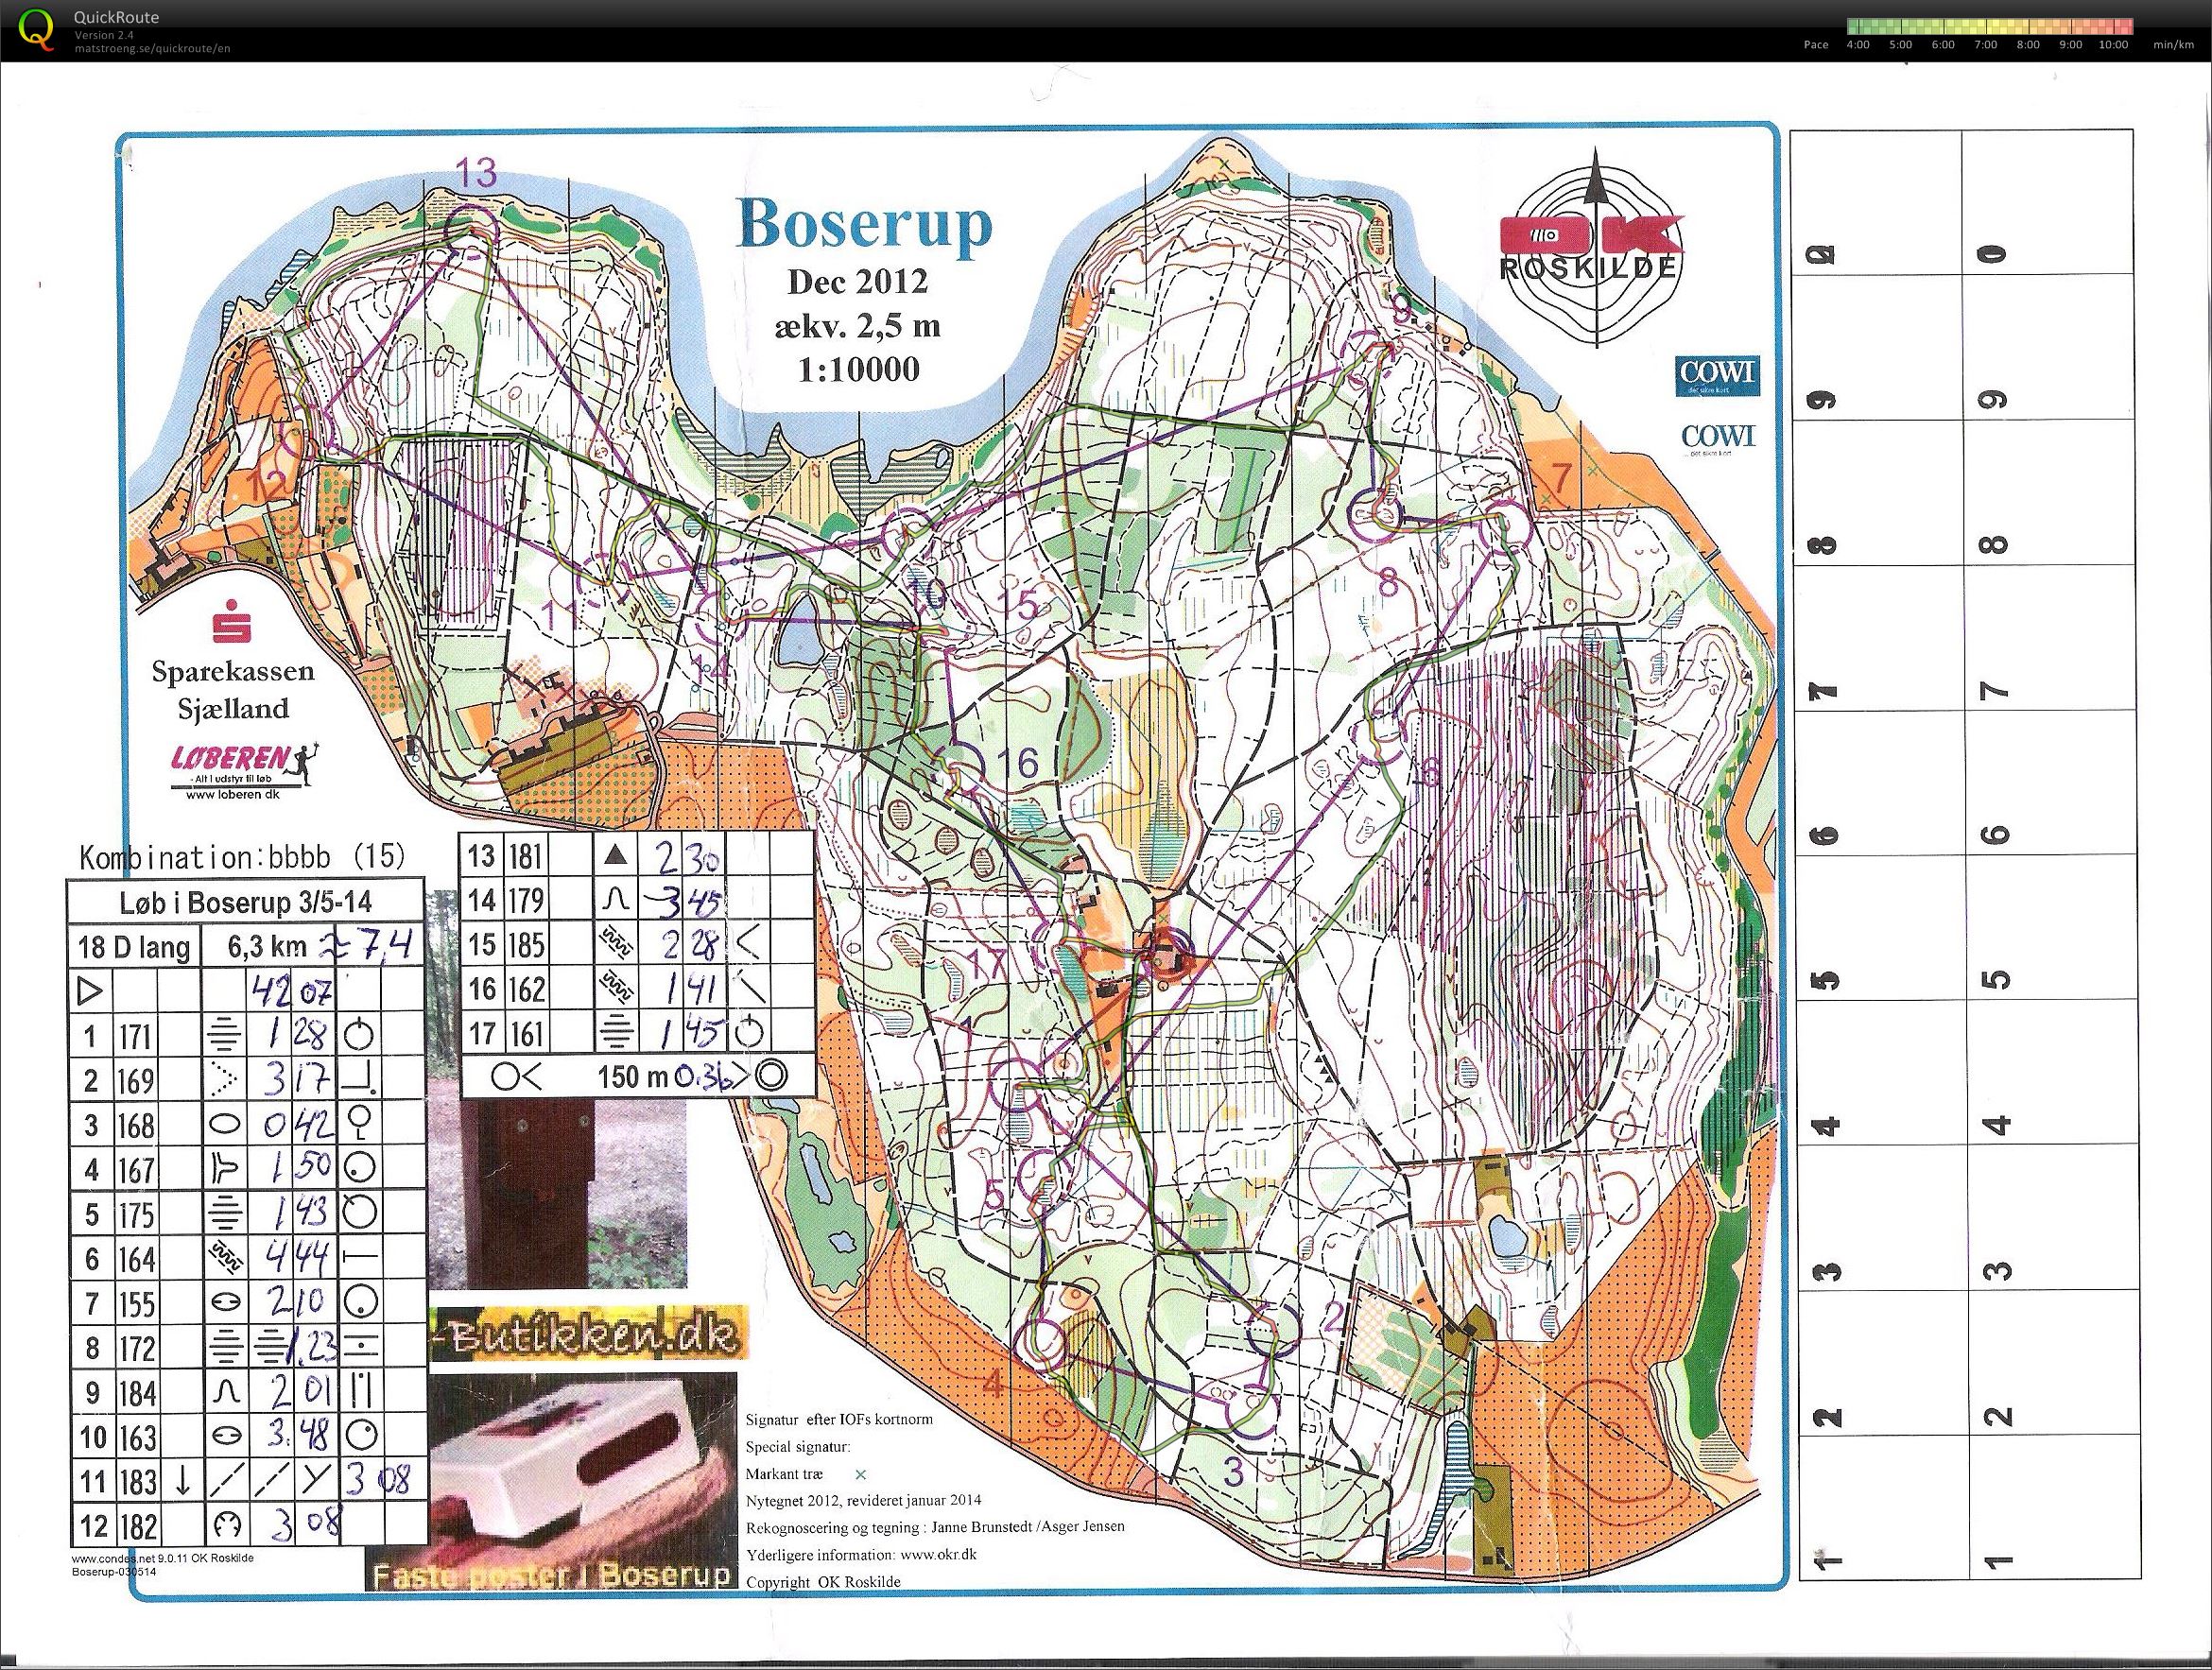Click the COWI logo with dark blue background
Image resolution: width=2212 pixels, height=1670 pixels.
point(1717,374)
